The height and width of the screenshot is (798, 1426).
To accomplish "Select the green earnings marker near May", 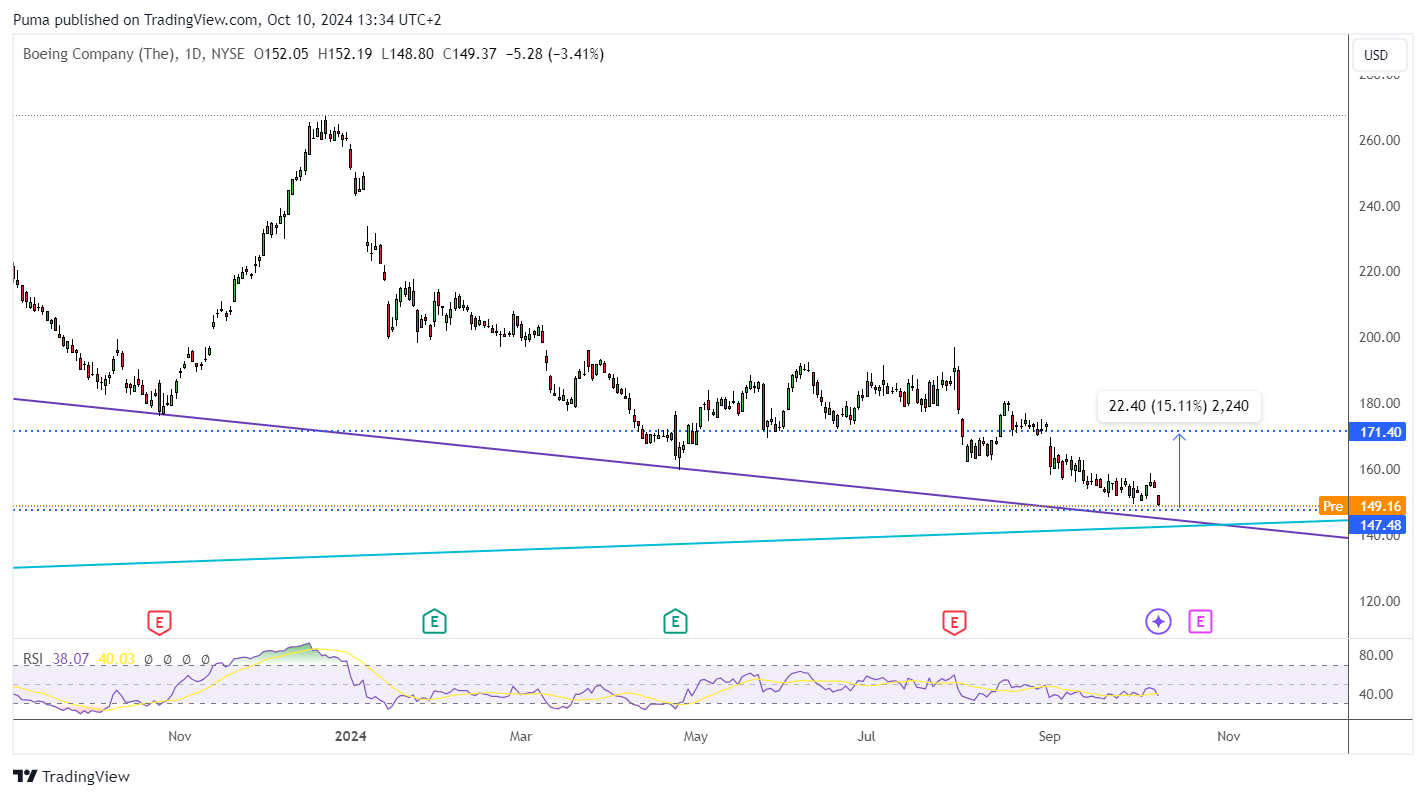I will [675, 622].
